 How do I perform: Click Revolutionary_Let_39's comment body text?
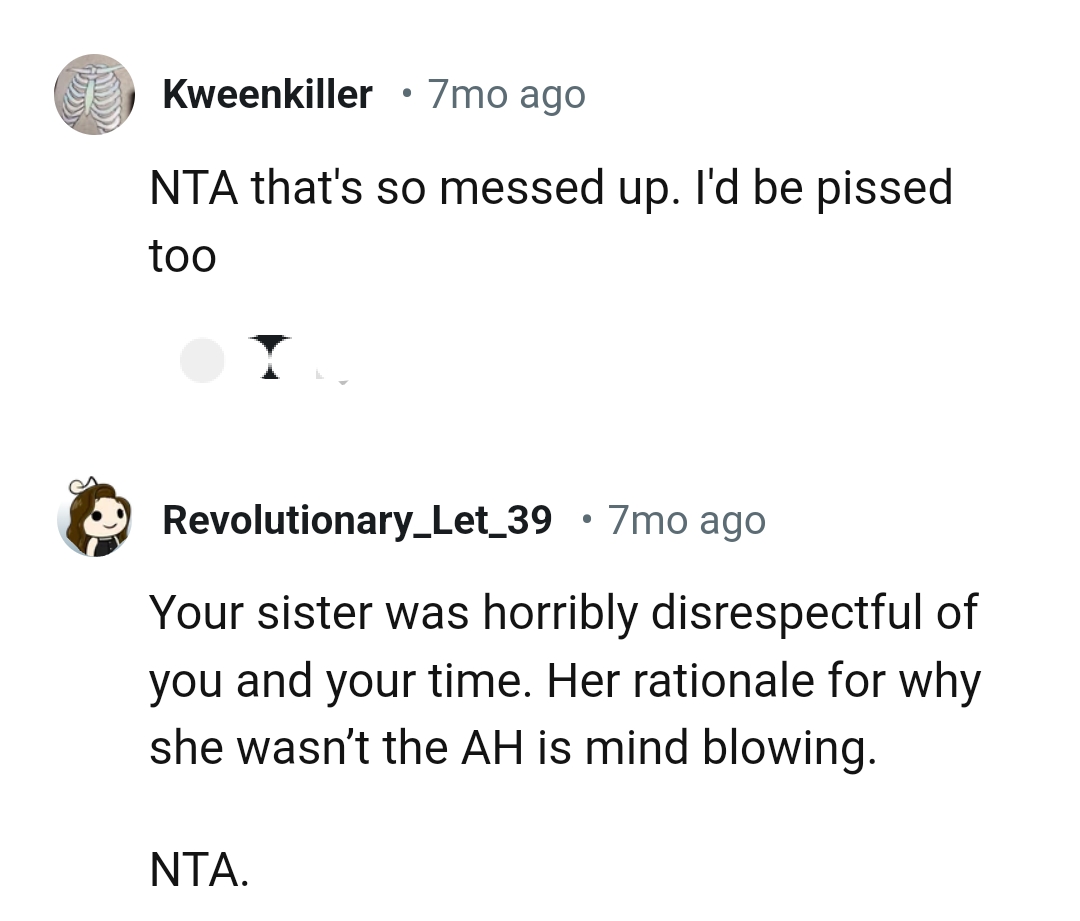point(565,680)
